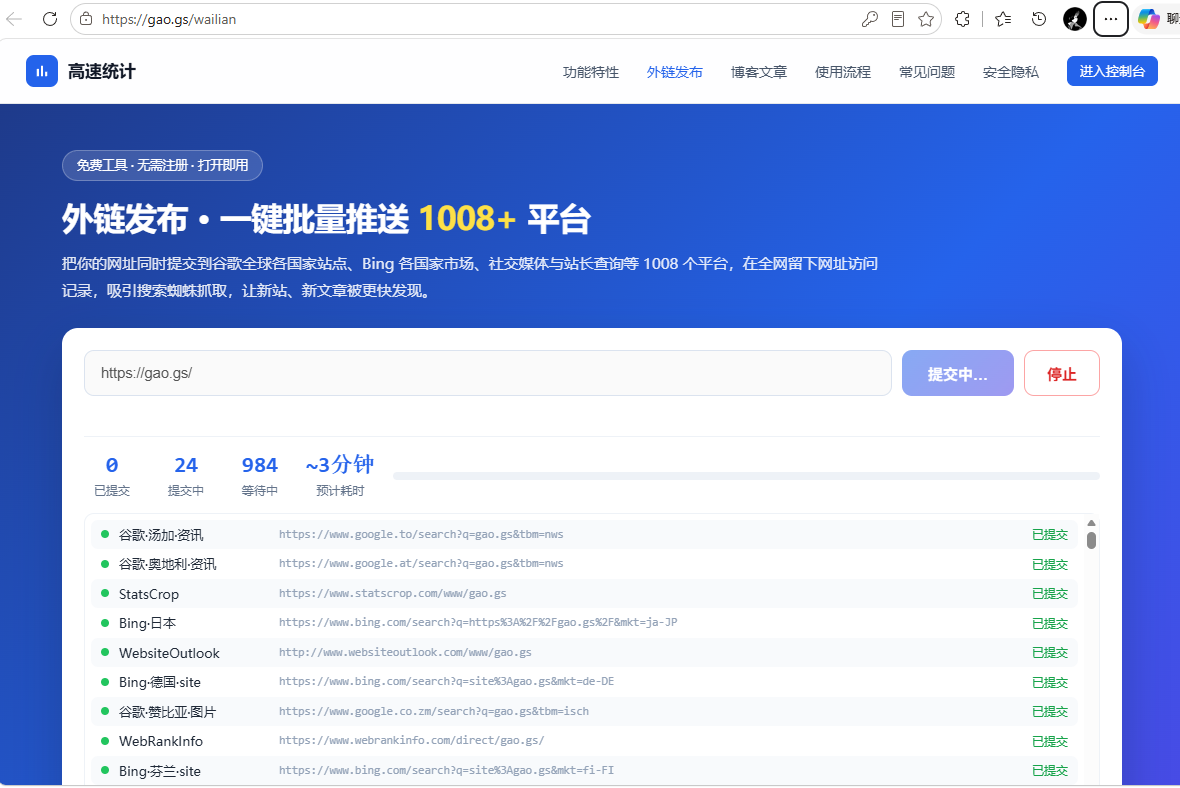Screen dimensions: 1180x788
Task: Open the extensions puzzle icon
Action: (963, 19)
